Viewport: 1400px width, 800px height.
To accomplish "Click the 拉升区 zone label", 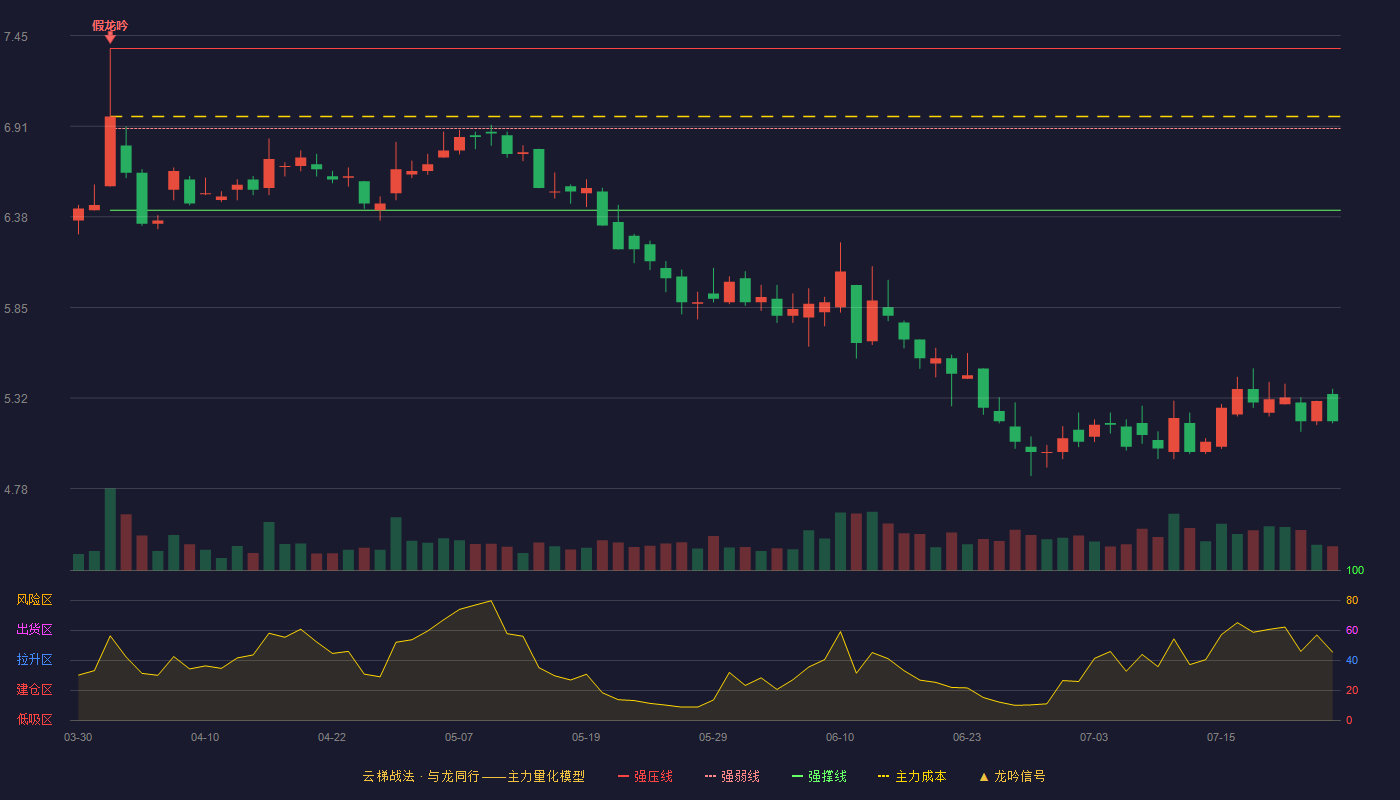I will pos(34,660).
